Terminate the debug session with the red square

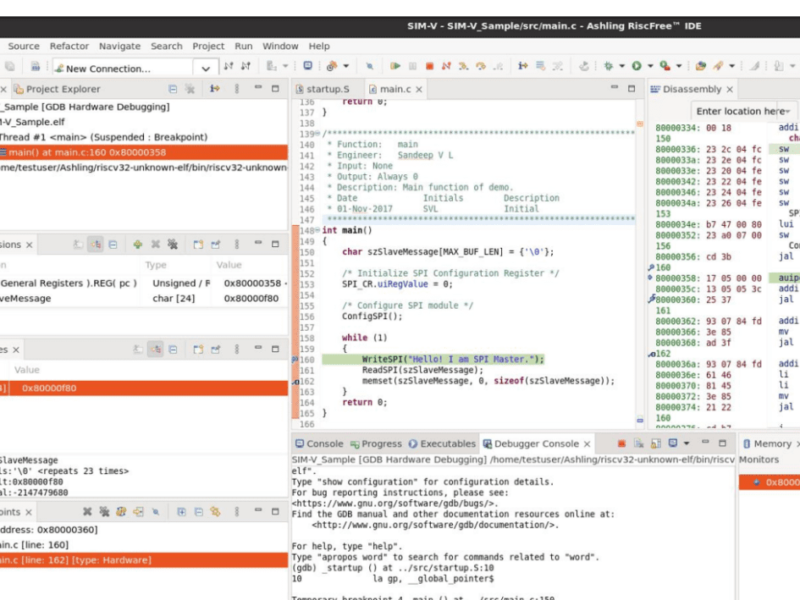pyautogui.click(x=428, y=67)
